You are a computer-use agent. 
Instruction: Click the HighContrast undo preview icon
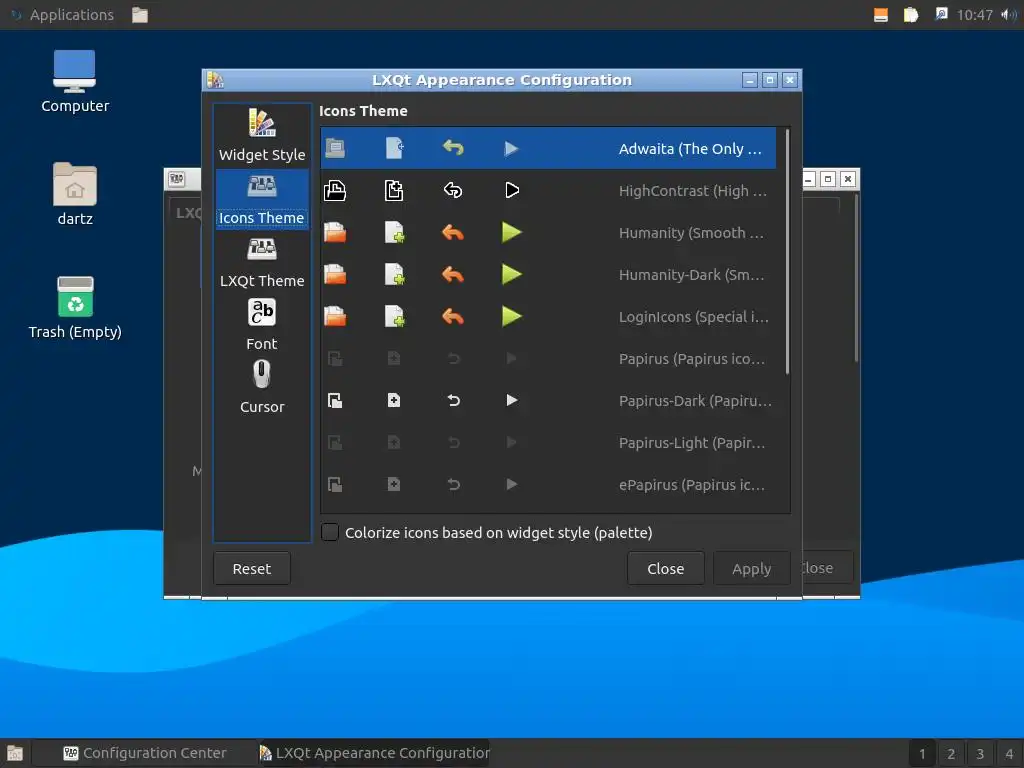pyautogui.click(x=453, y=191)
